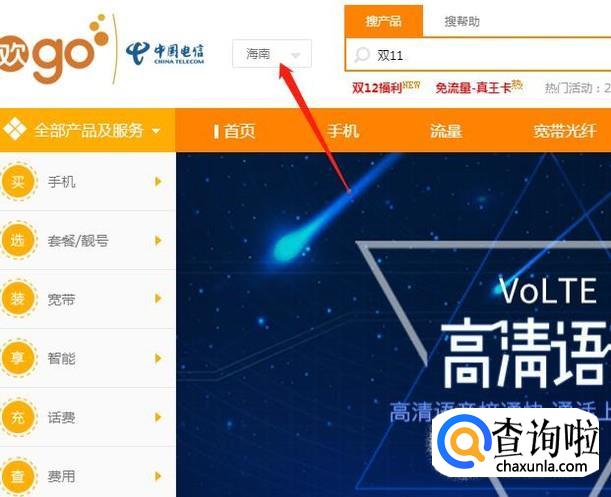Viewport: 611px width, 497px height.
Task: Click the round 充 icon beside 话费
Action: tap(18, 417)
